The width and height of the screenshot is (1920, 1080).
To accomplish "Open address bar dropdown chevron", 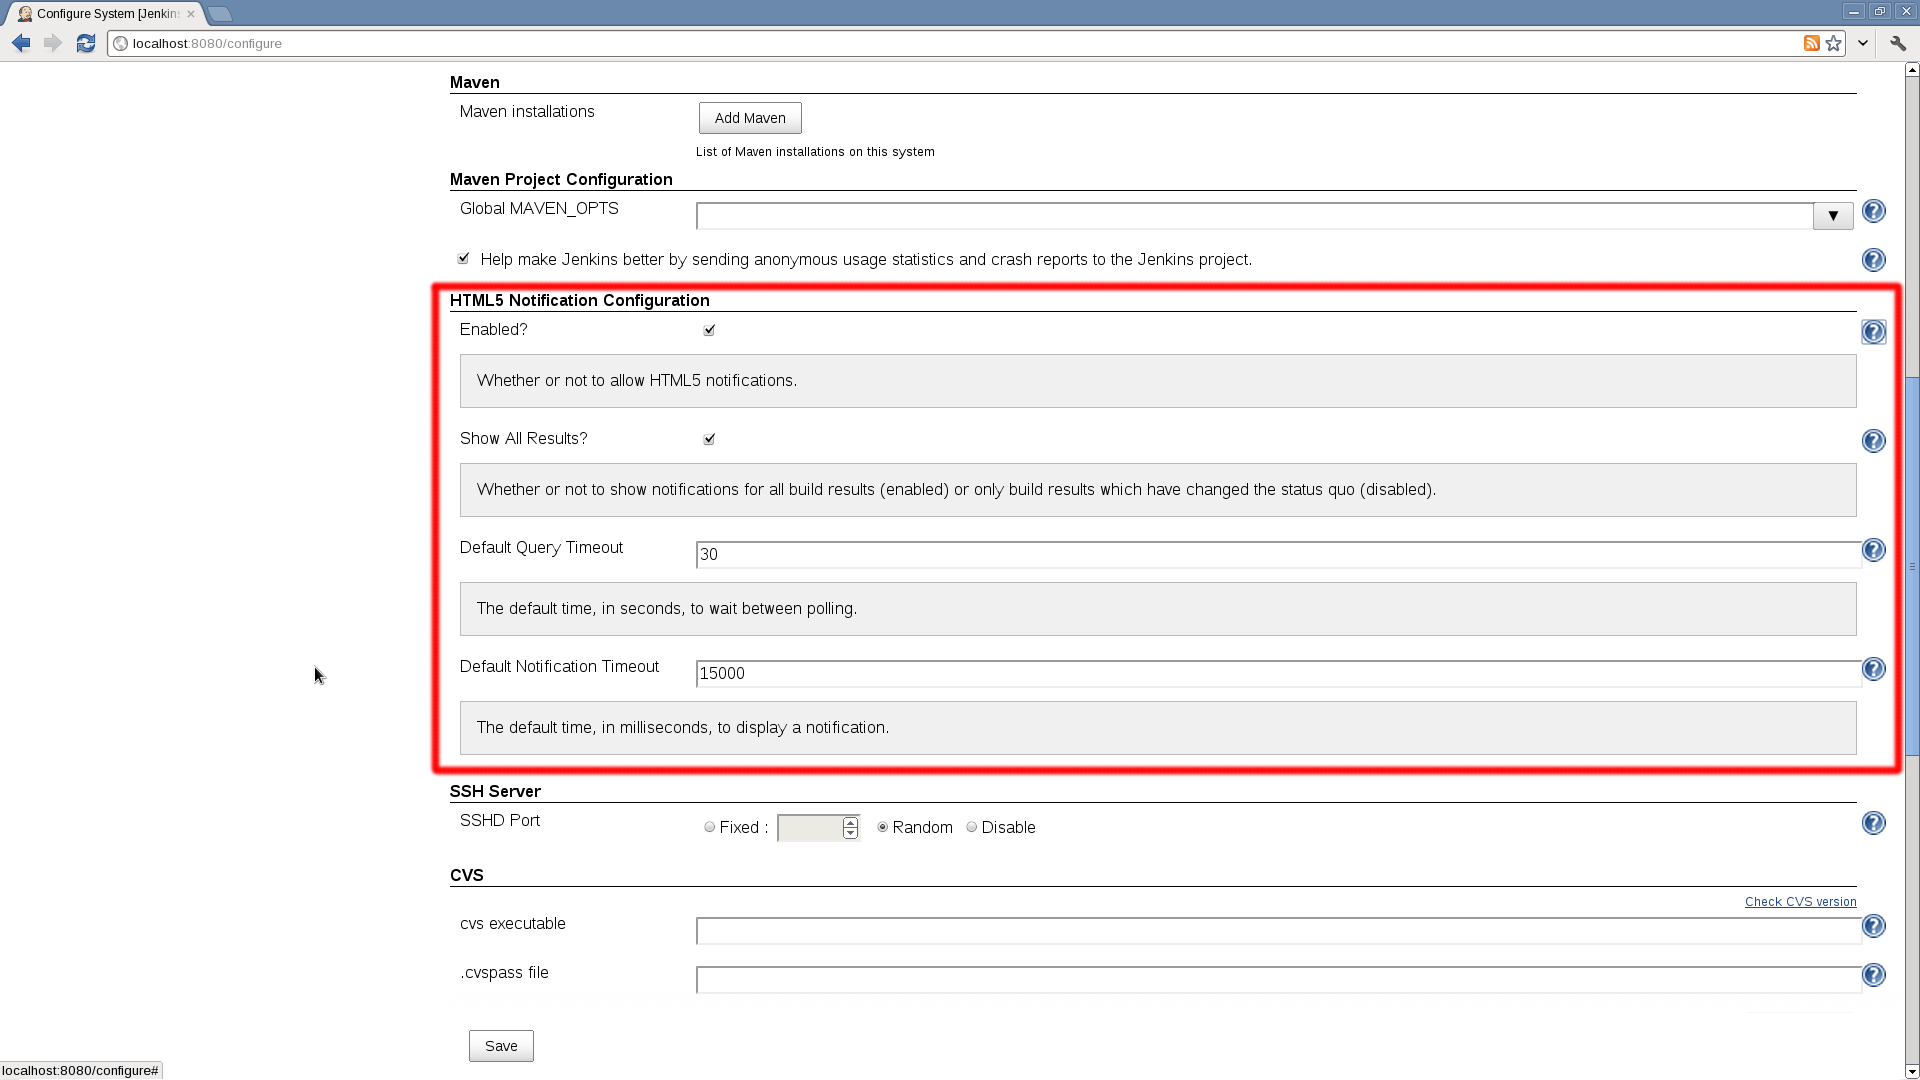I will click(x=1862, y=43).
